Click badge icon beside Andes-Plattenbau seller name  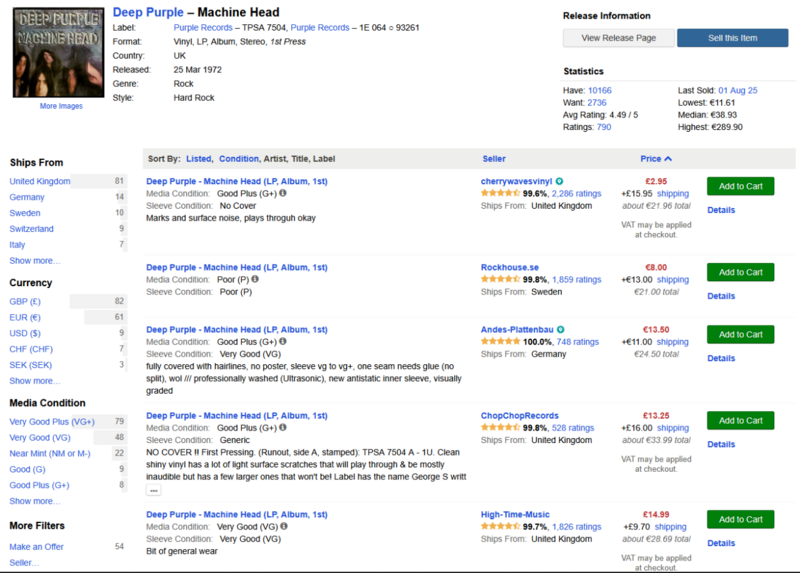click(x=561, y=329)
